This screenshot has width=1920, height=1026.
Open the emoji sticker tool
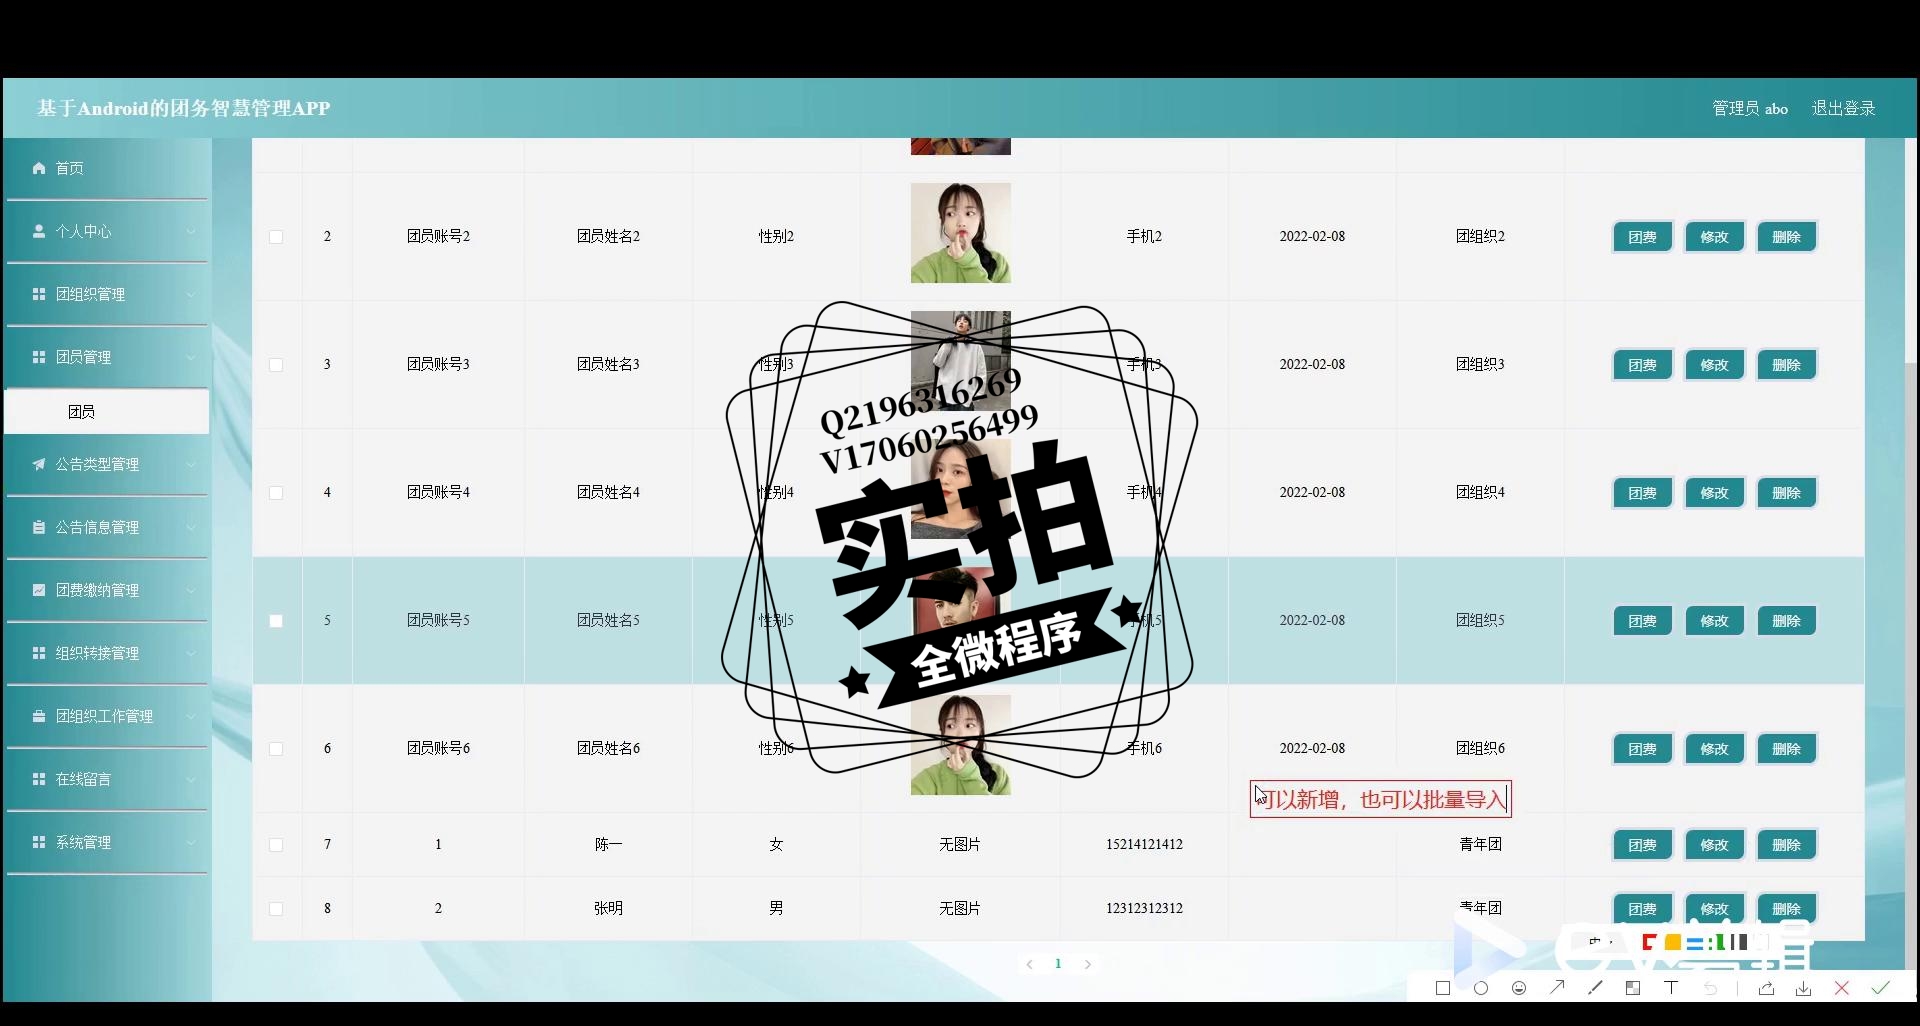(1519, 988)
